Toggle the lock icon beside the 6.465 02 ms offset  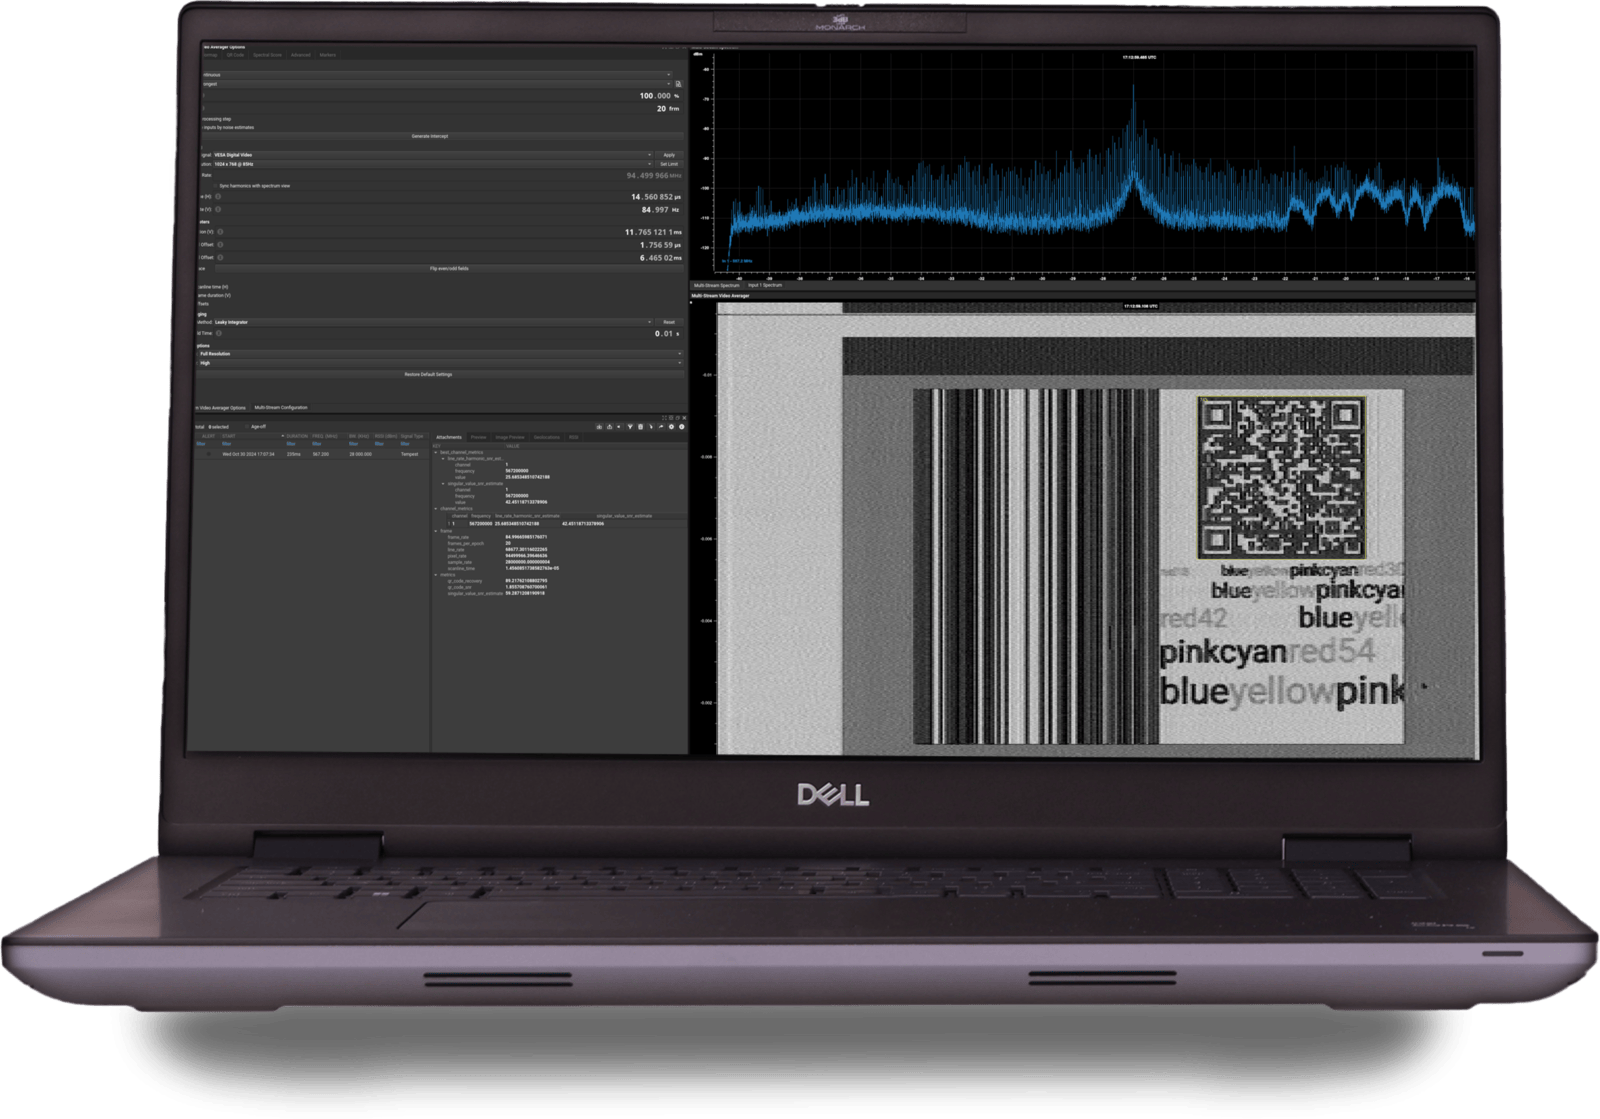[x=219, y=258]
